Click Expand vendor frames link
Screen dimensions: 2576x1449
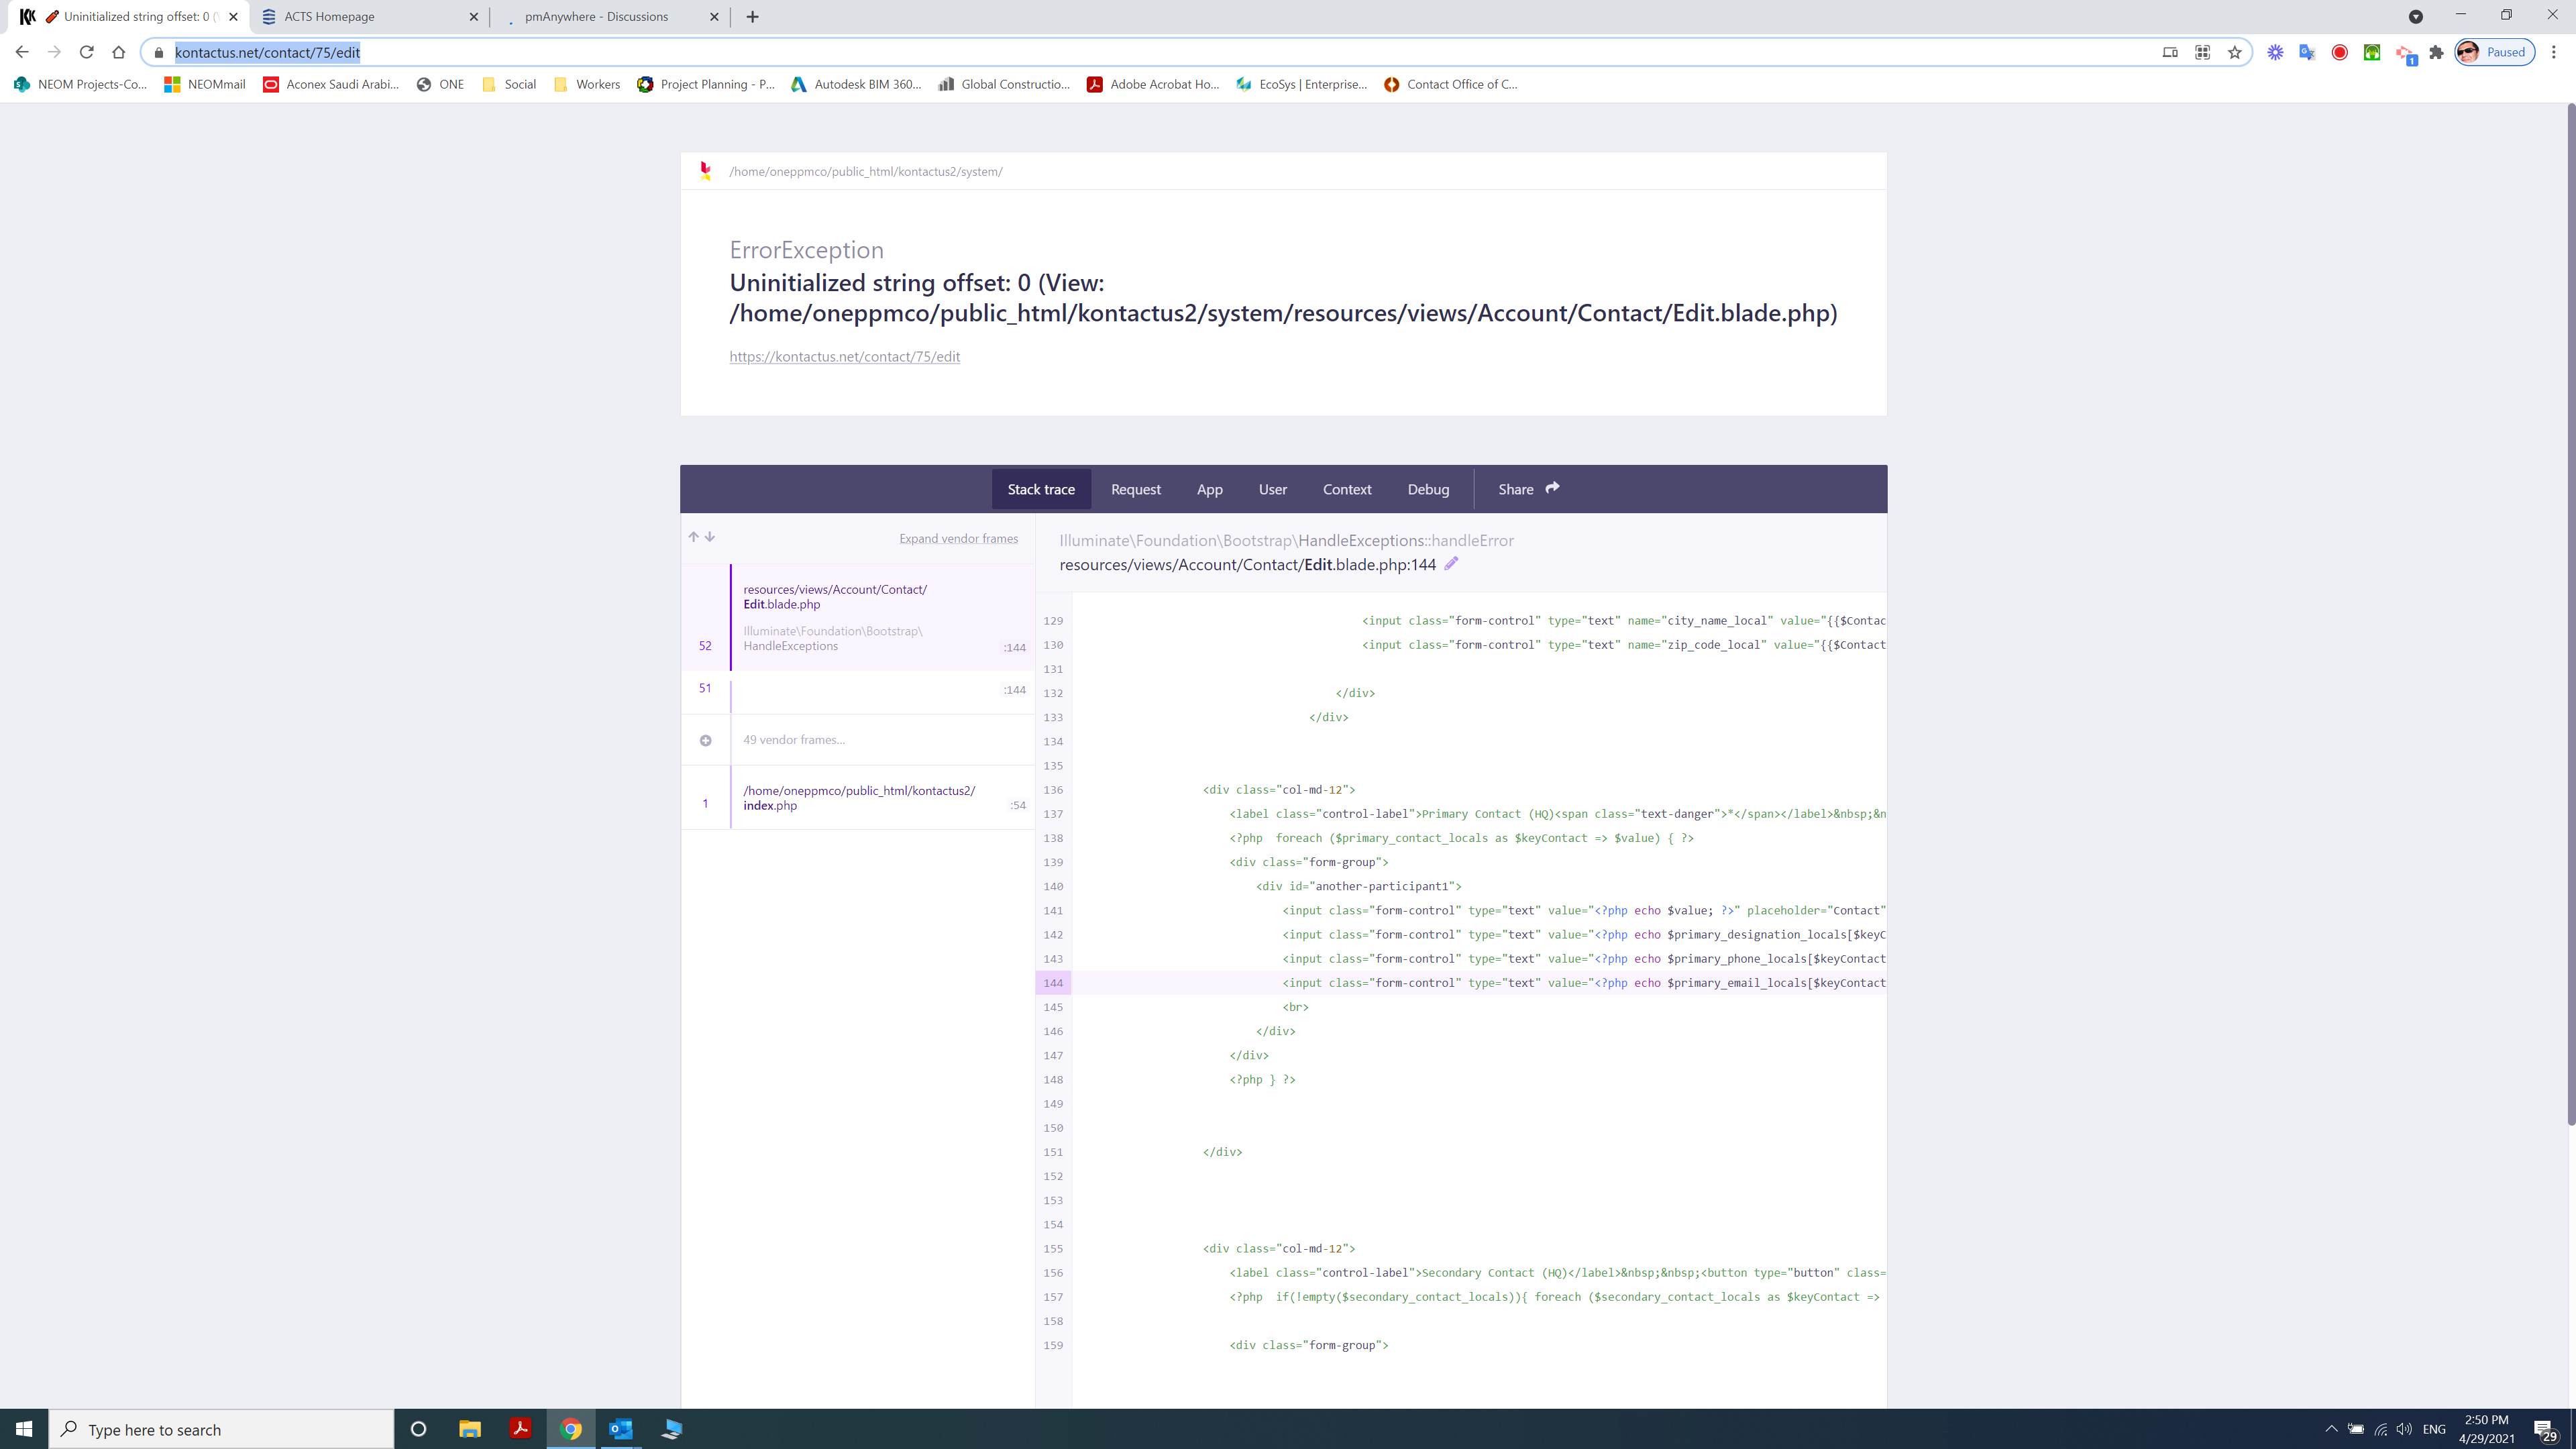(x=958, y=538)
